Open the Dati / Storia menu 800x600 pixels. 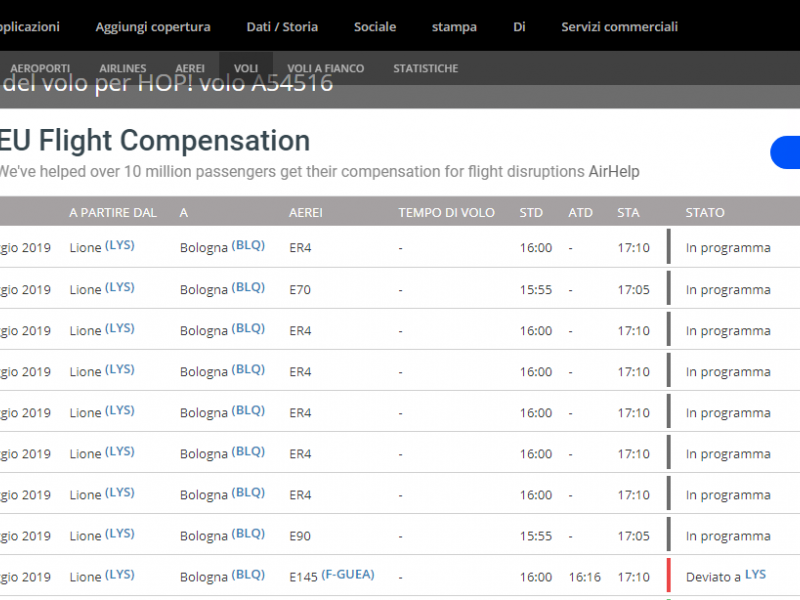pos(282,27)
